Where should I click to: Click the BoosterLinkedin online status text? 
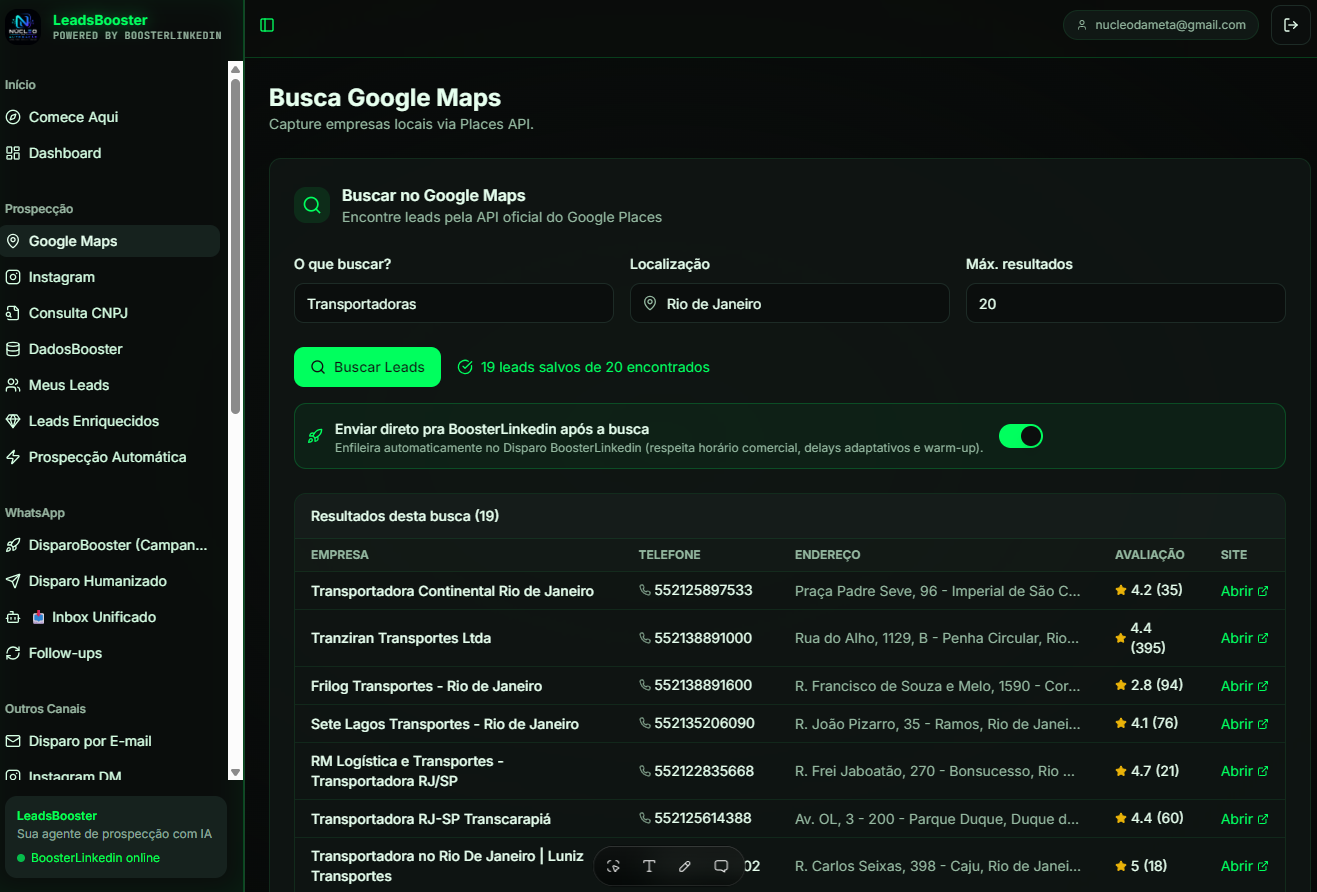pyautogui.click(x=95, y=858)
